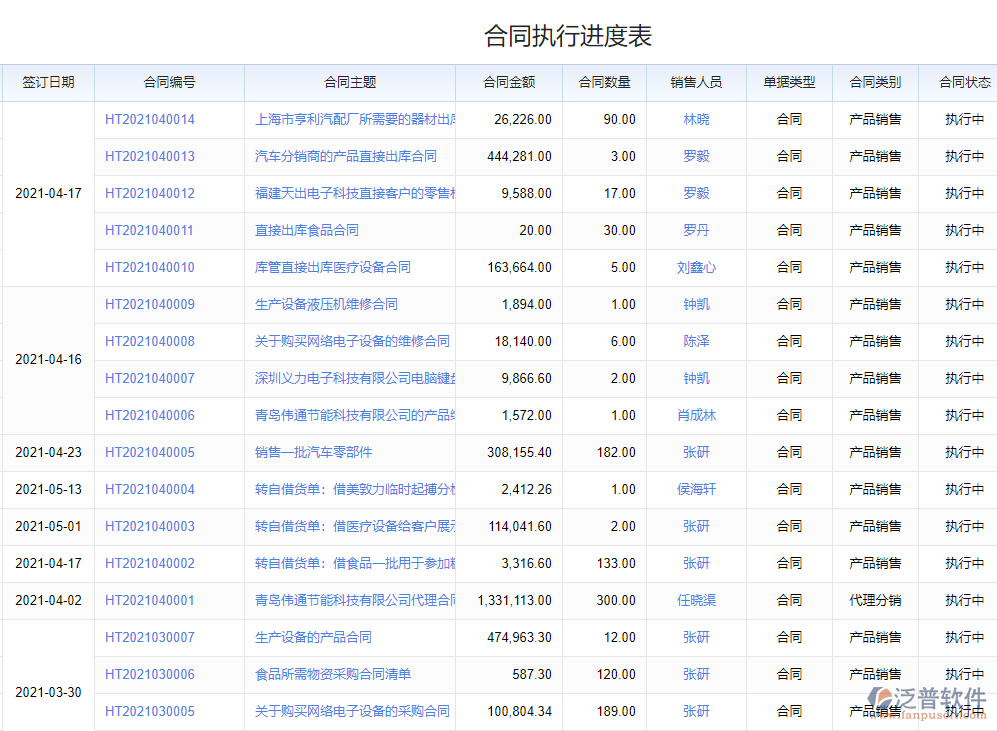Image resolution: width=997 pixels, height=731 pixels.
Task: Open contract HT2021040013 link
Action: [150, 156]
